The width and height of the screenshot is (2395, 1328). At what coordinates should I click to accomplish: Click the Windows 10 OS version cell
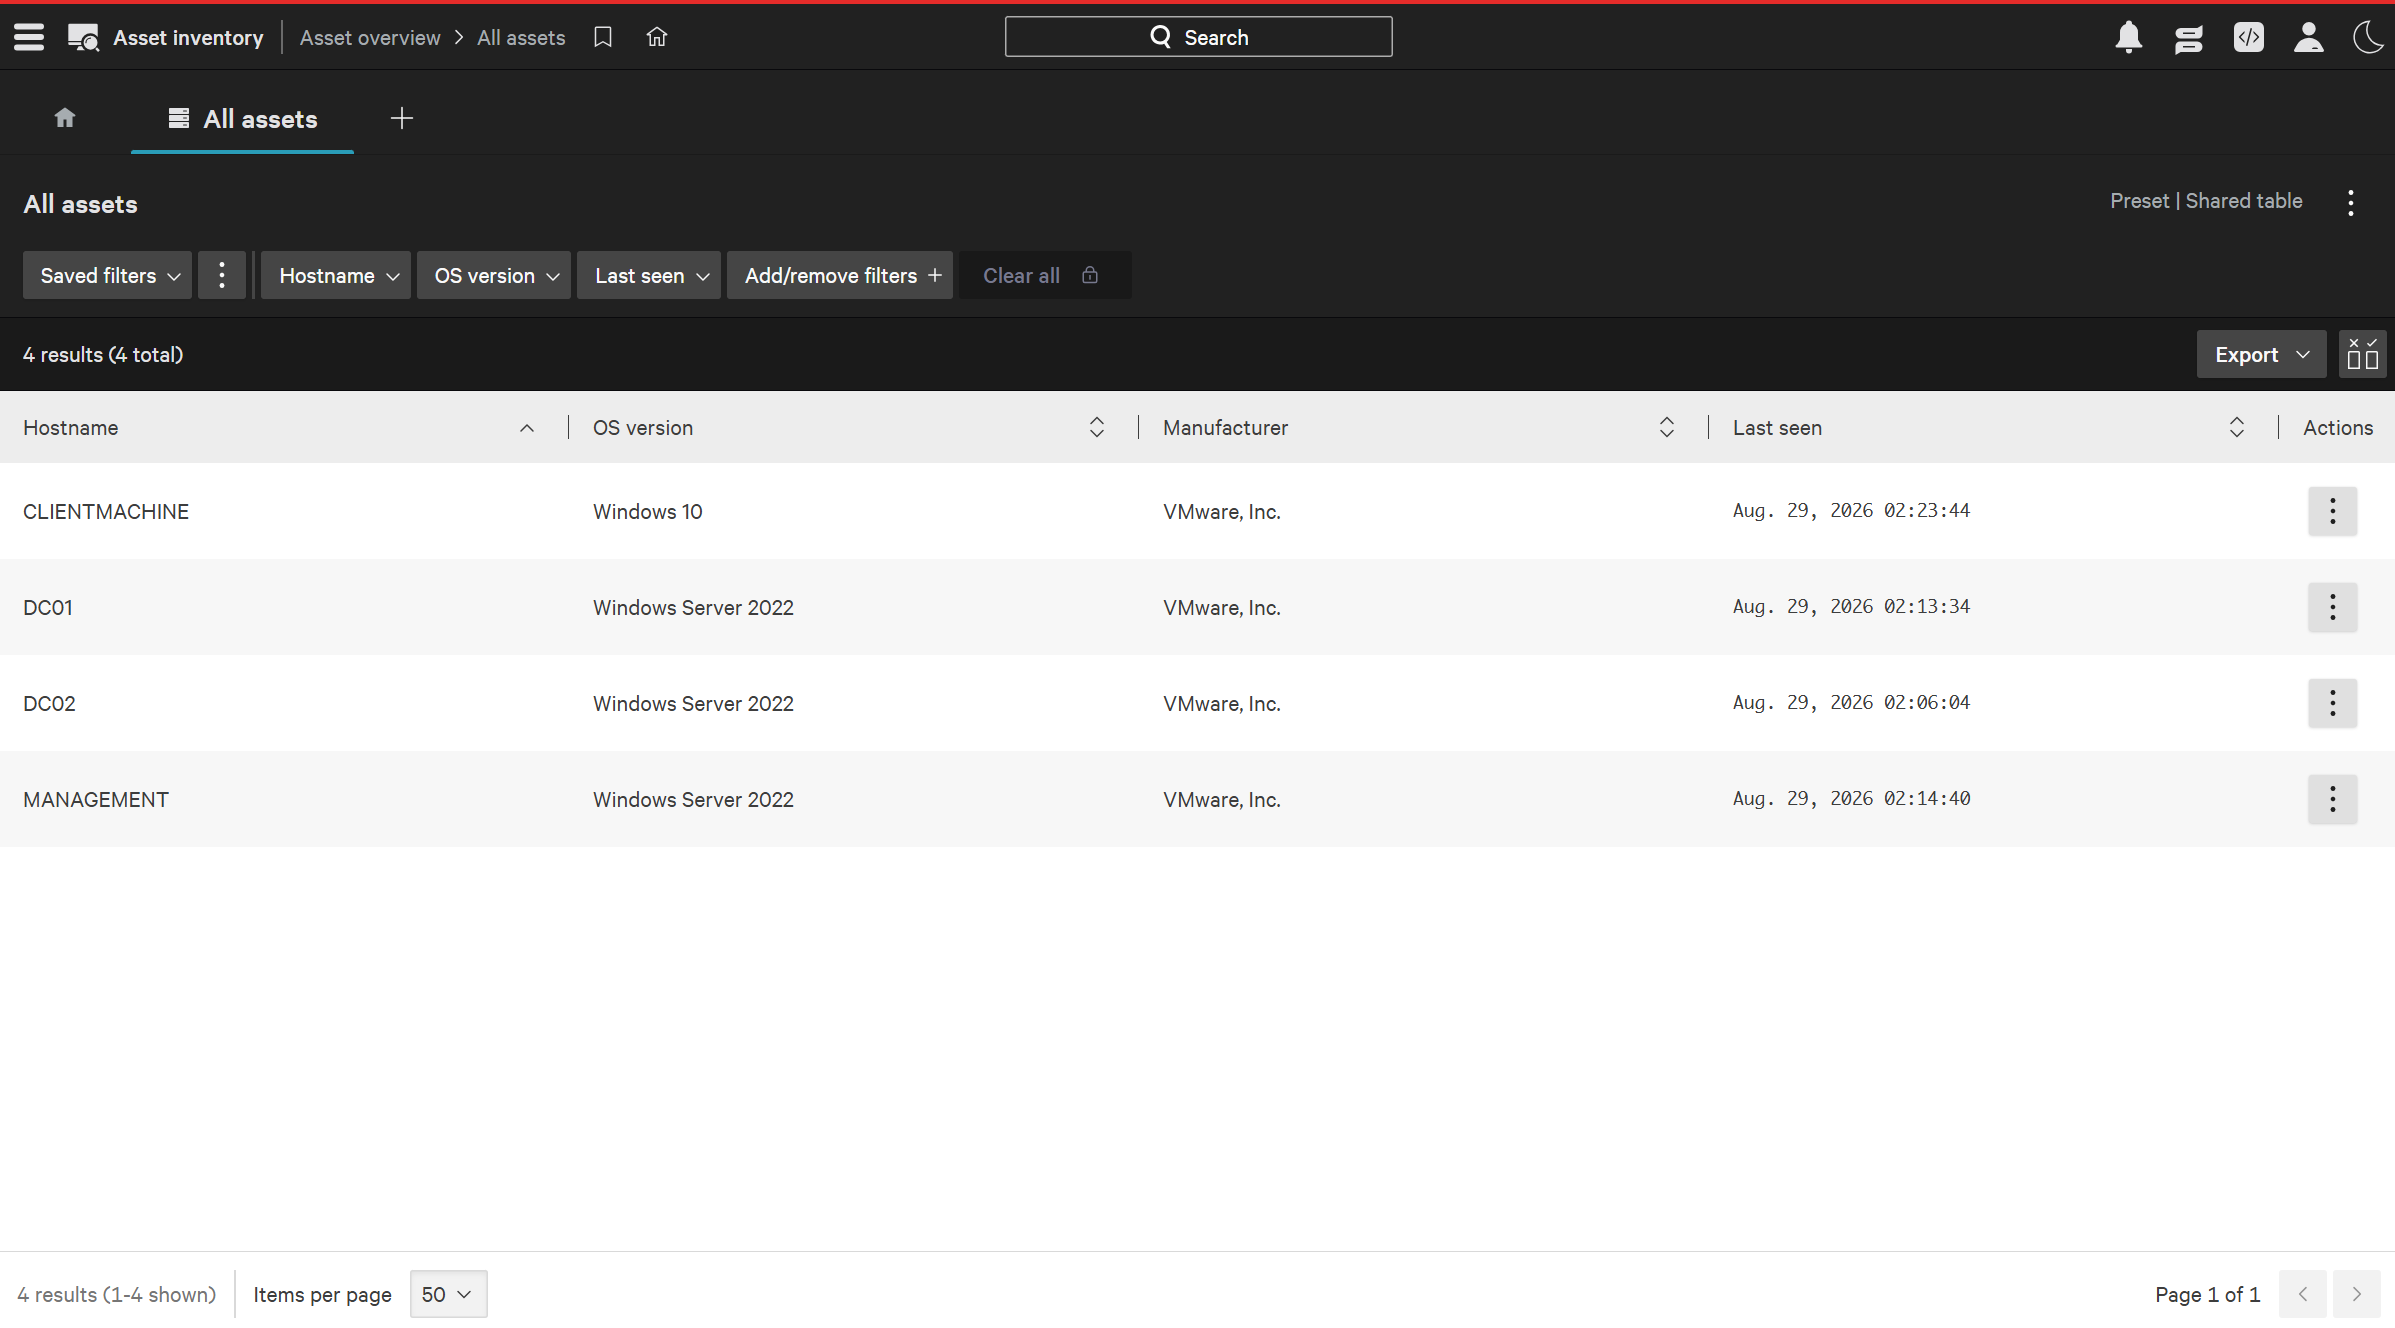click(648, 511)
